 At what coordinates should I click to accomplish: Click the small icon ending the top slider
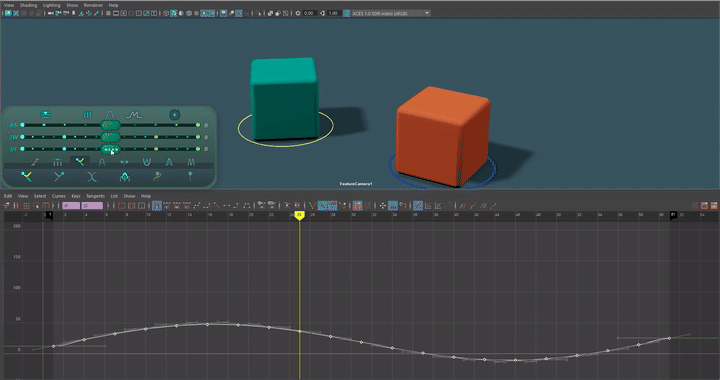pyautogui.click(x=206, y=125)
